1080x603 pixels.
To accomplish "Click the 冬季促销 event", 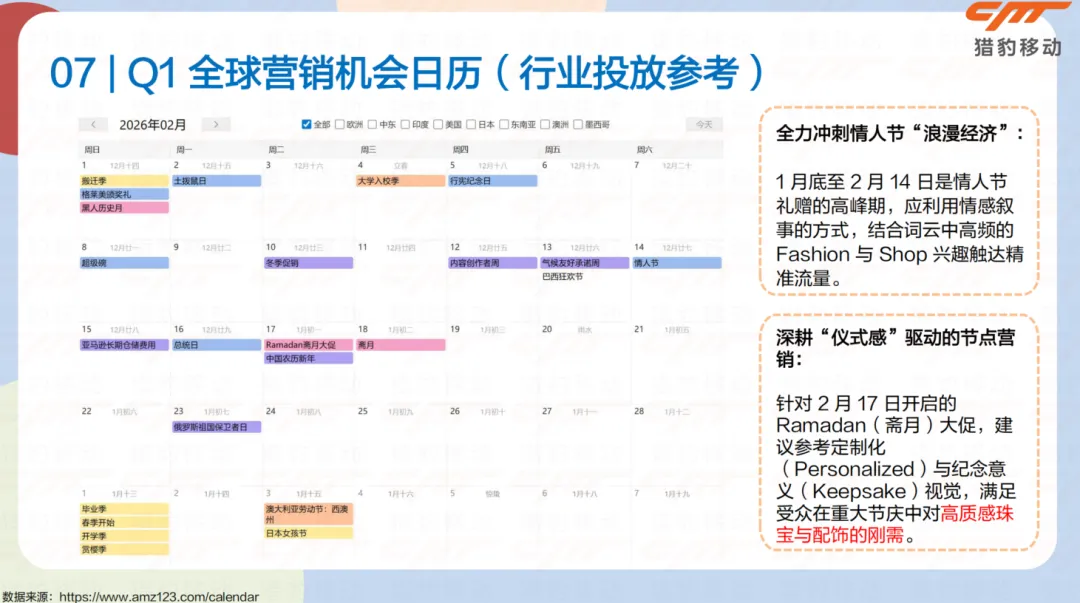I will pos(309,263).
